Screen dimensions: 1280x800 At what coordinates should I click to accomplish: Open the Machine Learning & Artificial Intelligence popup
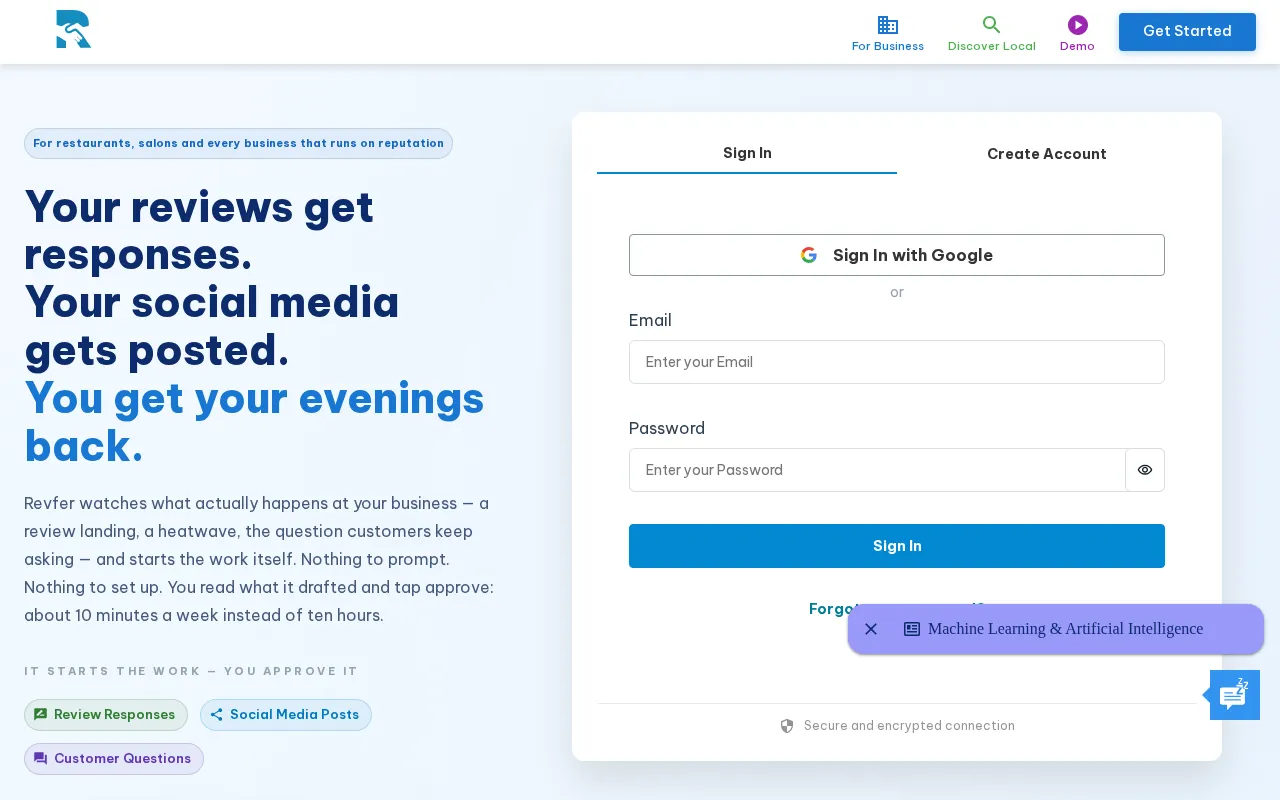point(1056,629)
